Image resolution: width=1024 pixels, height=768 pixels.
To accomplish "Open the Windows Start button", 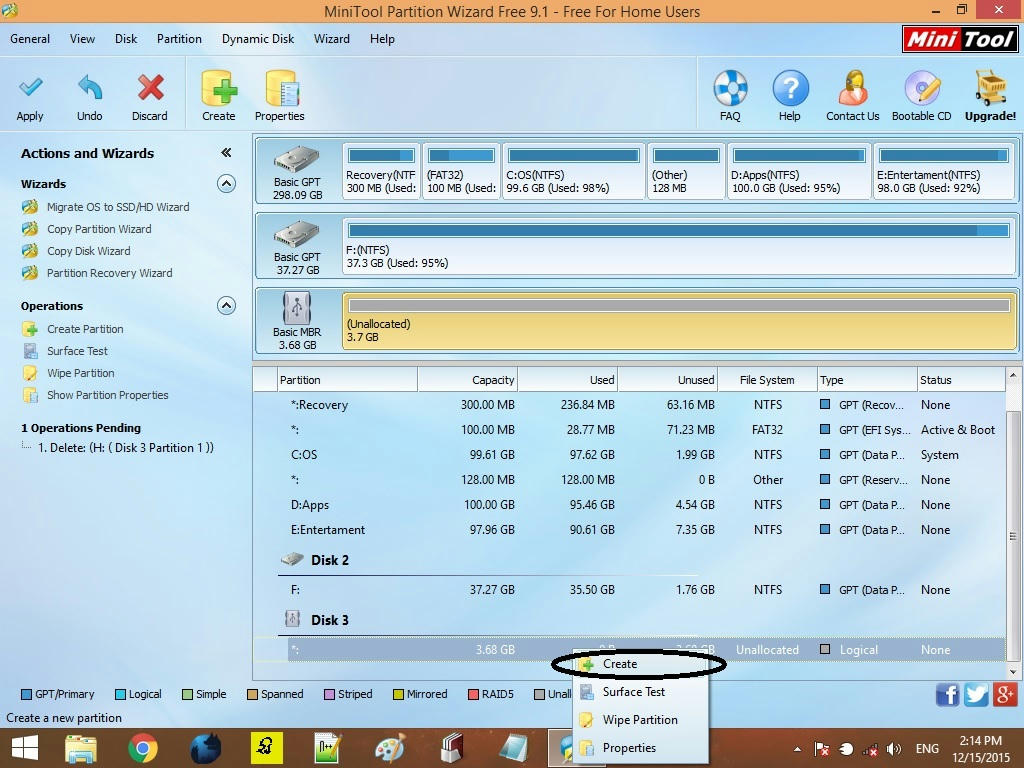I will coord(25,748).
